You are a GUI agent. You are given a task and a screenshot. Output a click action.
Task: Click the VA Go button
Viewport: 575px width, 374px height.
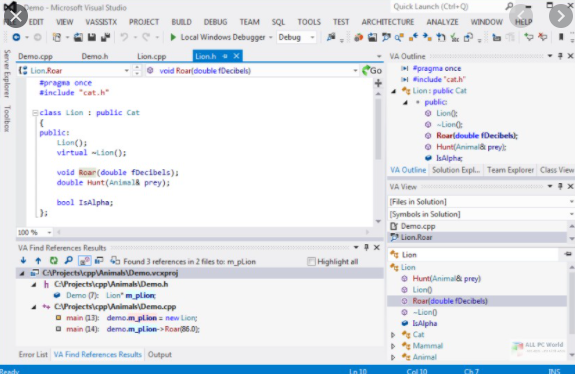(372, 70)
